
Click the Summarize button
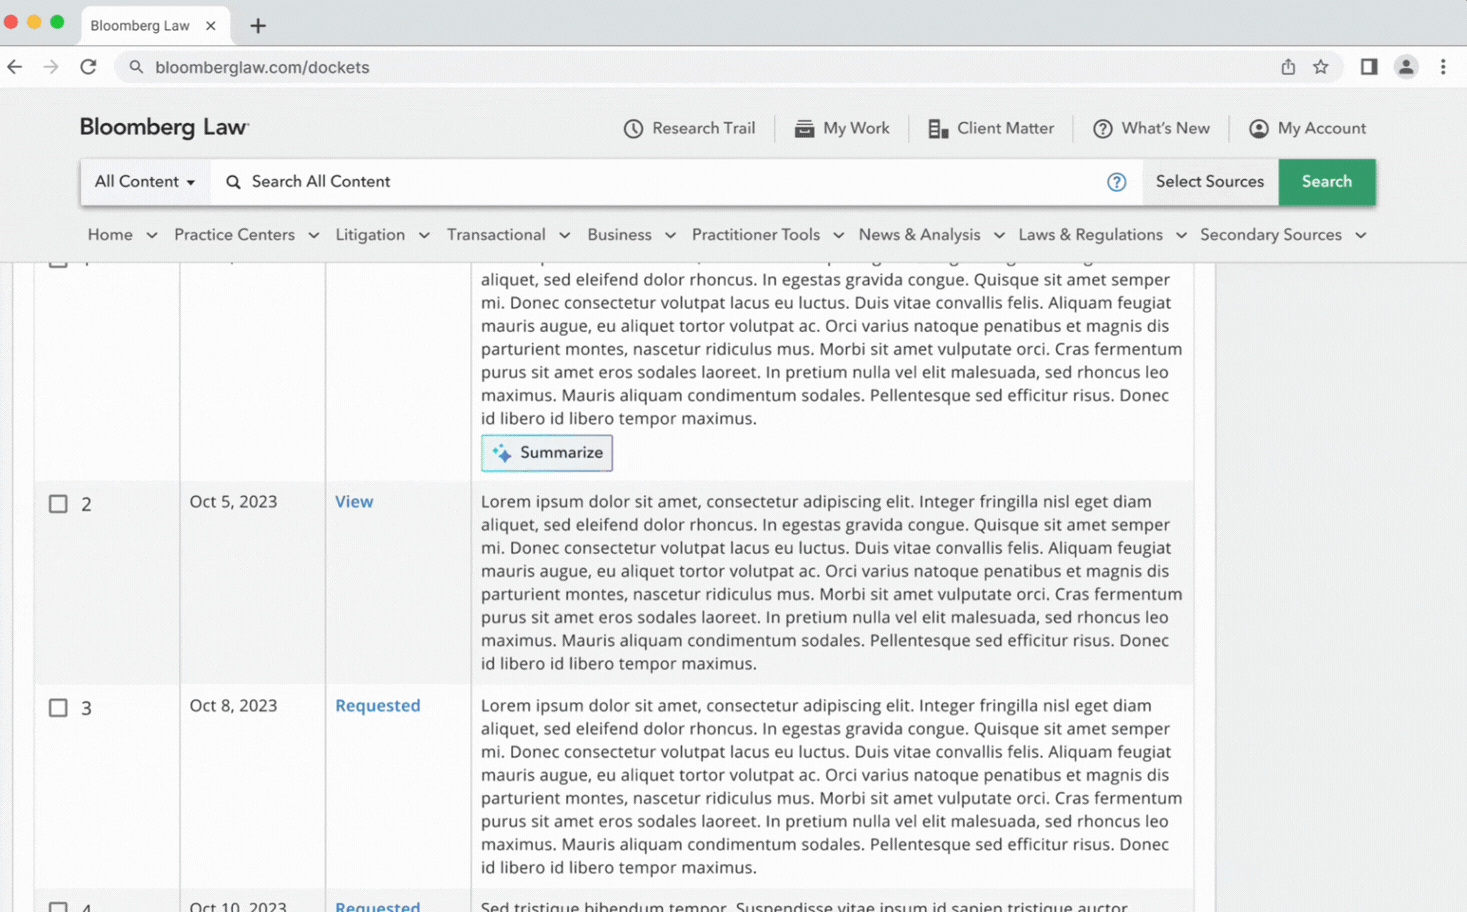[546, 453]
